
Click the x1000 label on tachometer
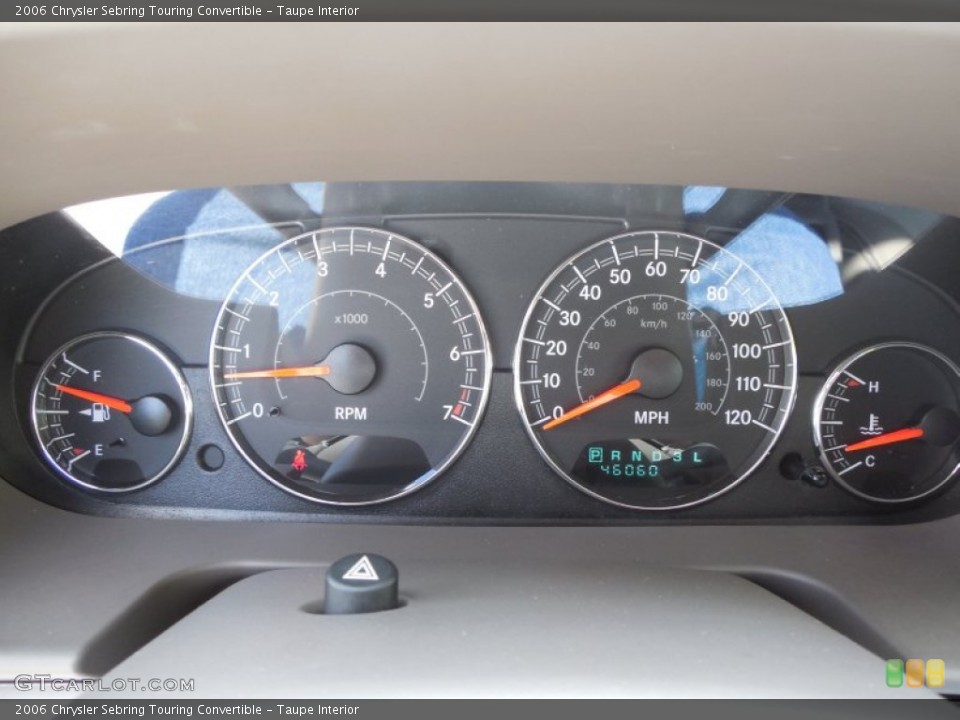point(351,318)
